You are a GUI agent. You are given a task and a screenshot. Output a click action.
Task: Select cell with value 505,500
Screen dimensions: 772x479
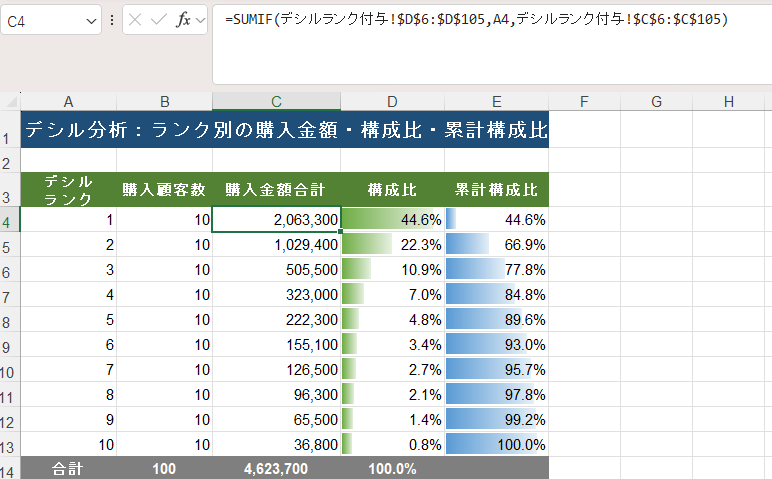pyautogui.click(x=276, y=270)
